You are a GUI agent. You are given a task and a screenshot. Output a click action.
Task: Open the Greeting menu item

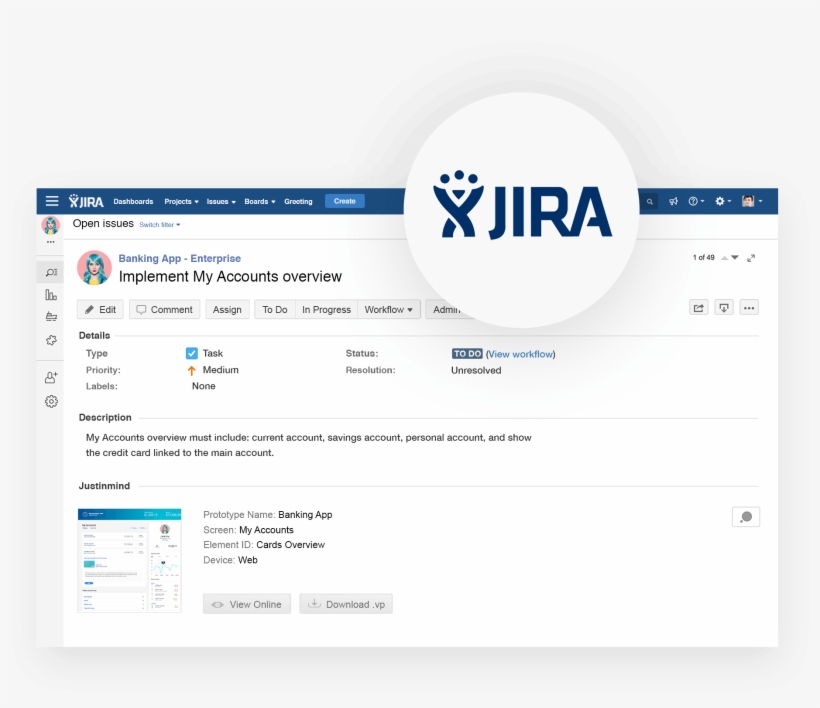pos(298,201)
